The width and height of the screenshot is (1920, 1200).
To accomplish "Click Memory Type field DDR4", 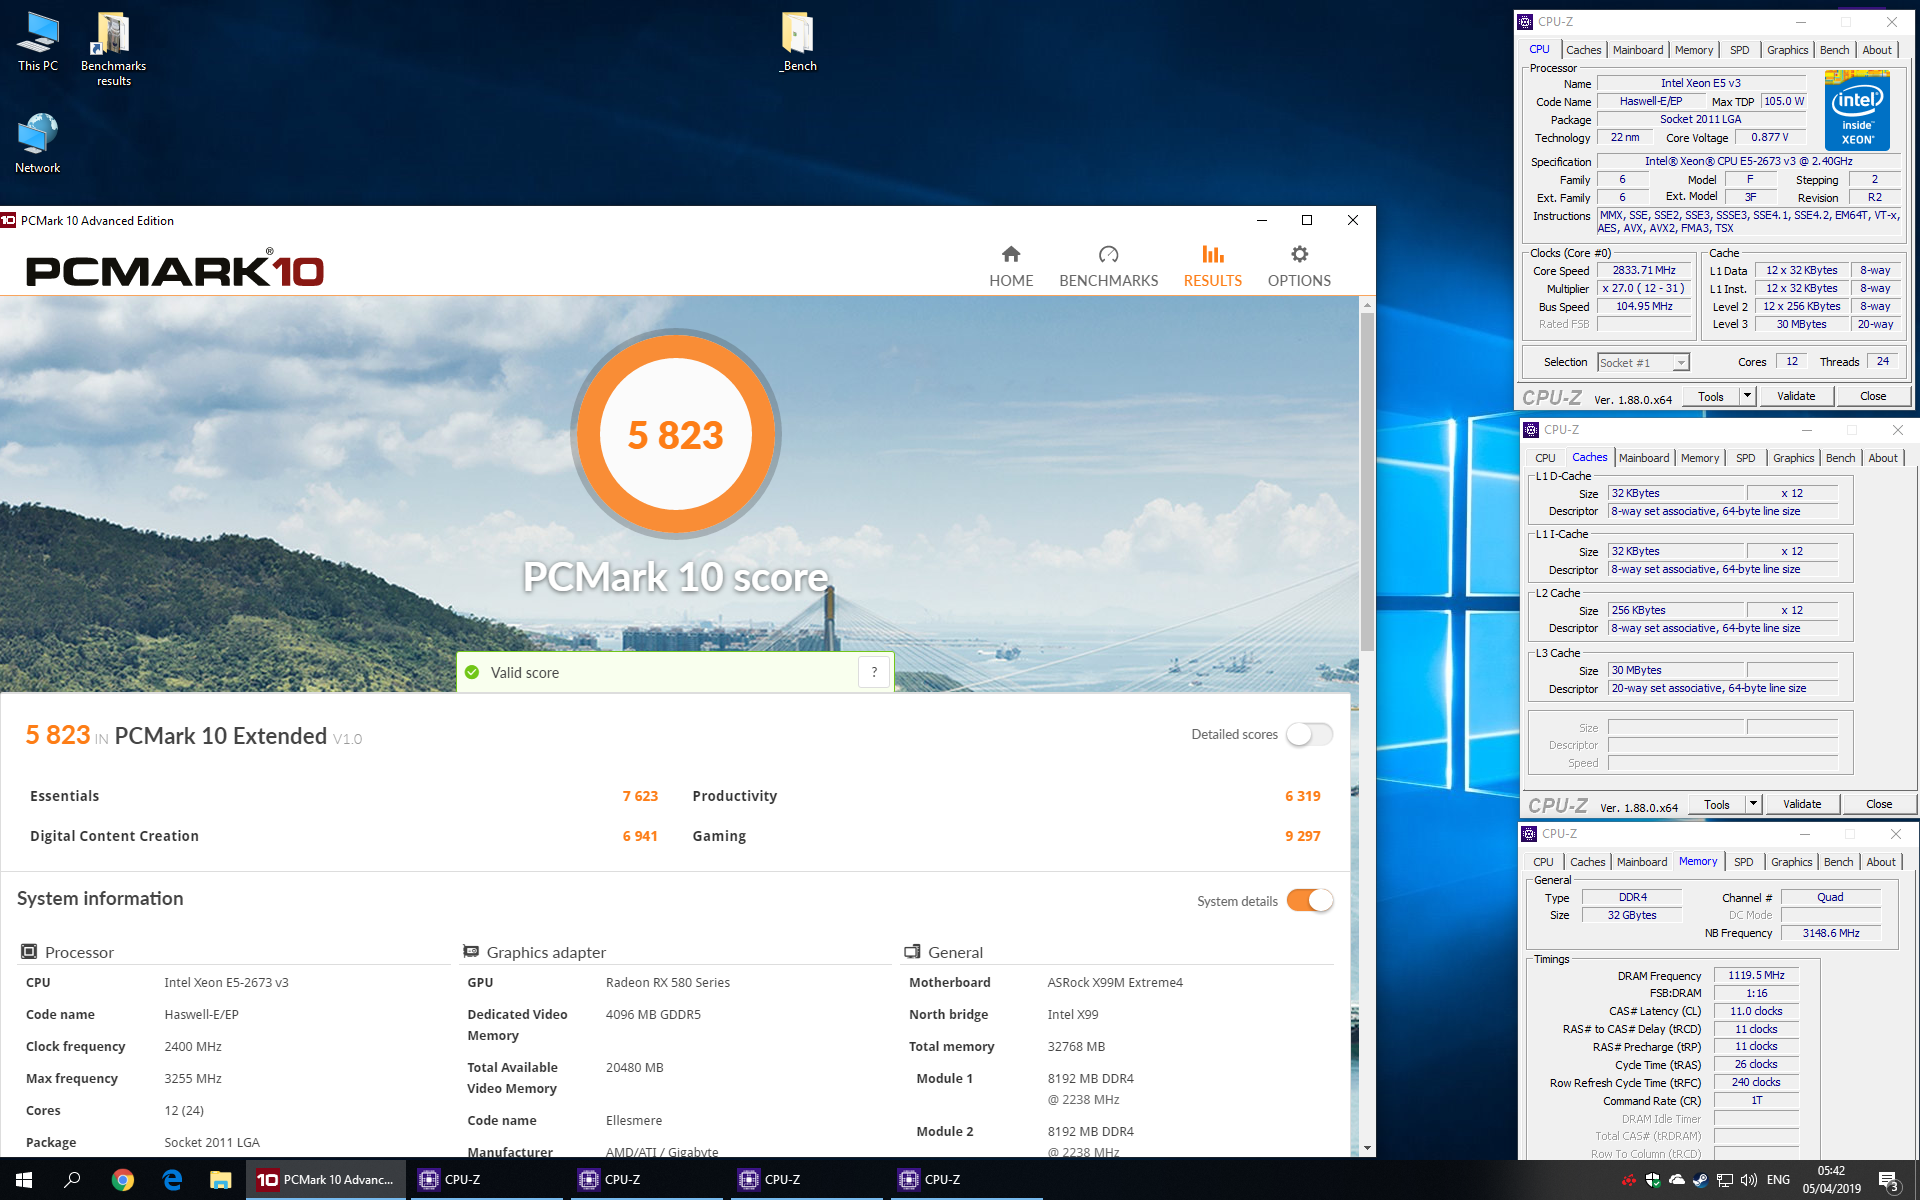I will click(1632, 897).
